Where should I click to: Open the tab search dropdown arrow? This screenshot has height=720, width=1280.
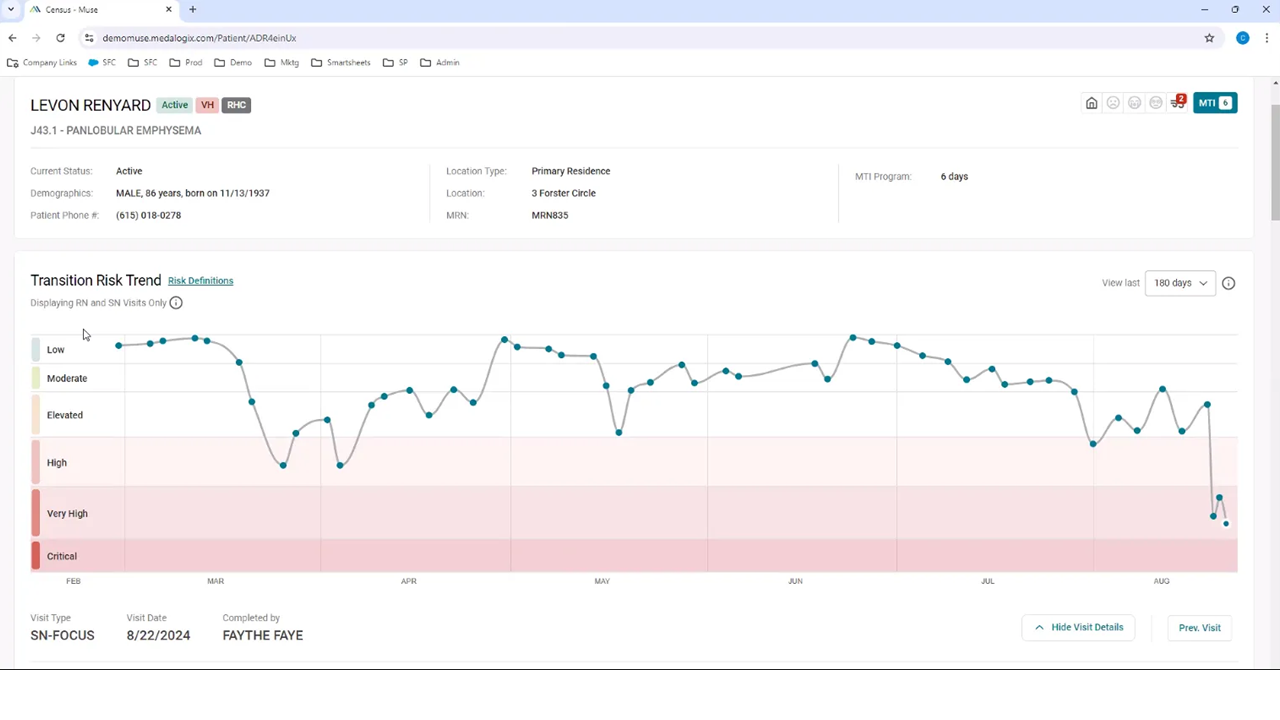pos(10,10)
